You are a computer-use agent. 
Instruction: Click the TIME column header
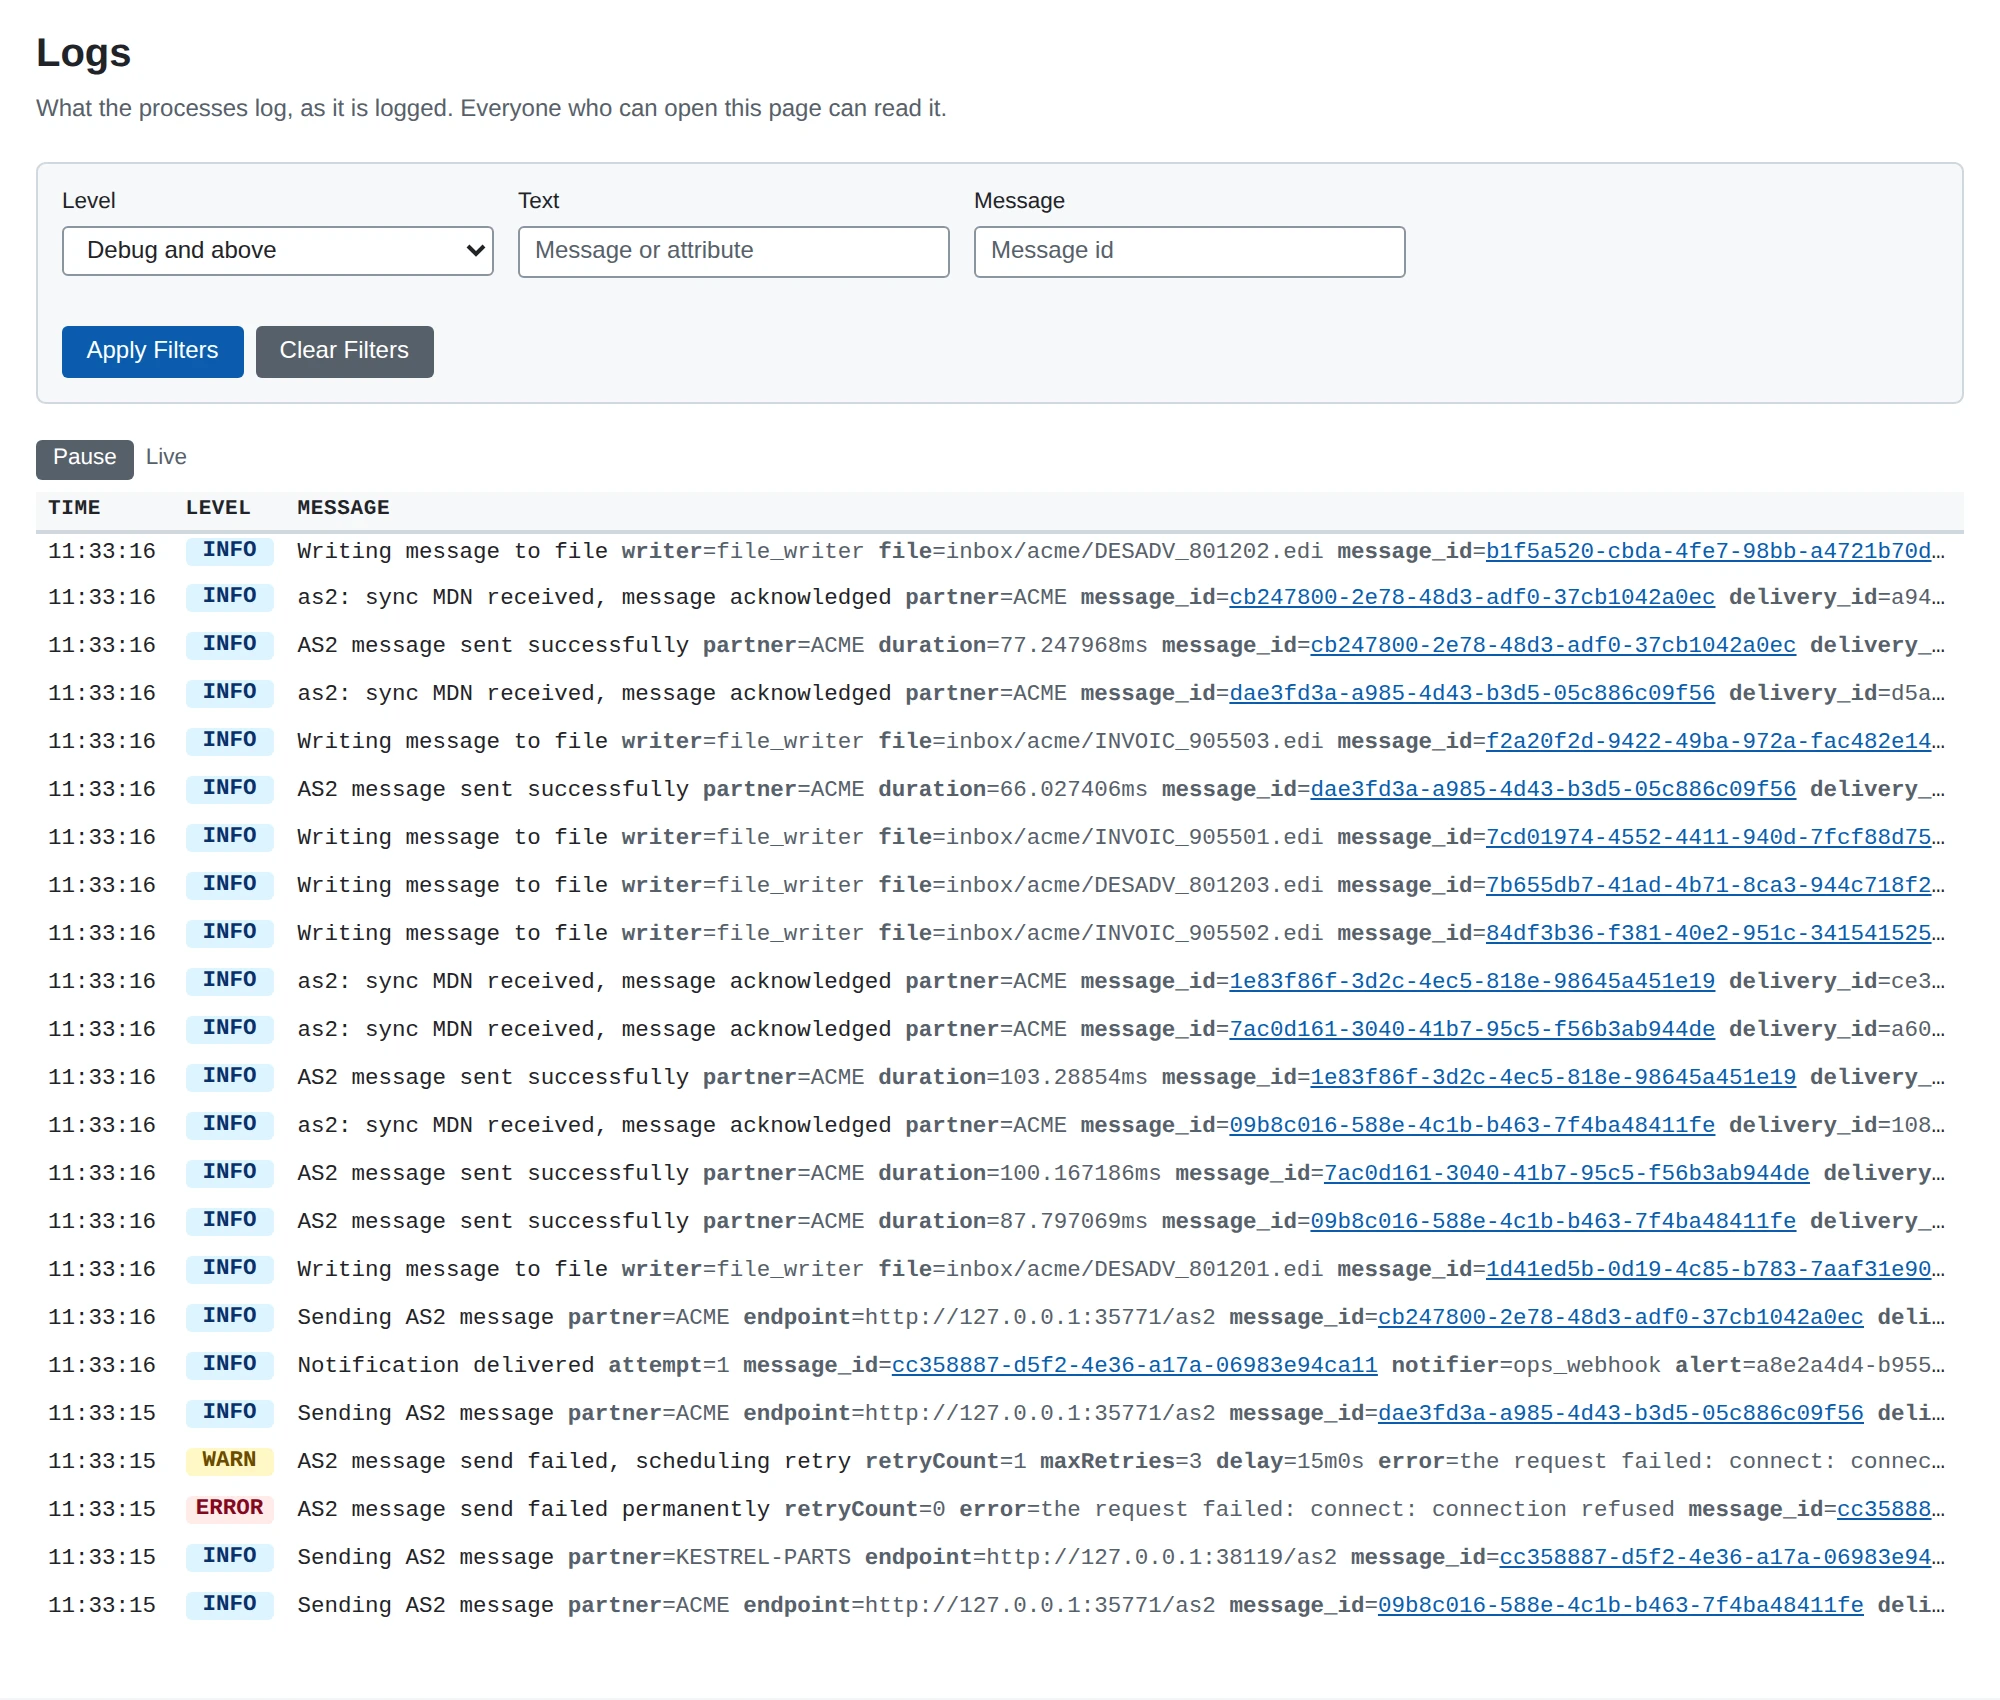(x=74, y=508)
